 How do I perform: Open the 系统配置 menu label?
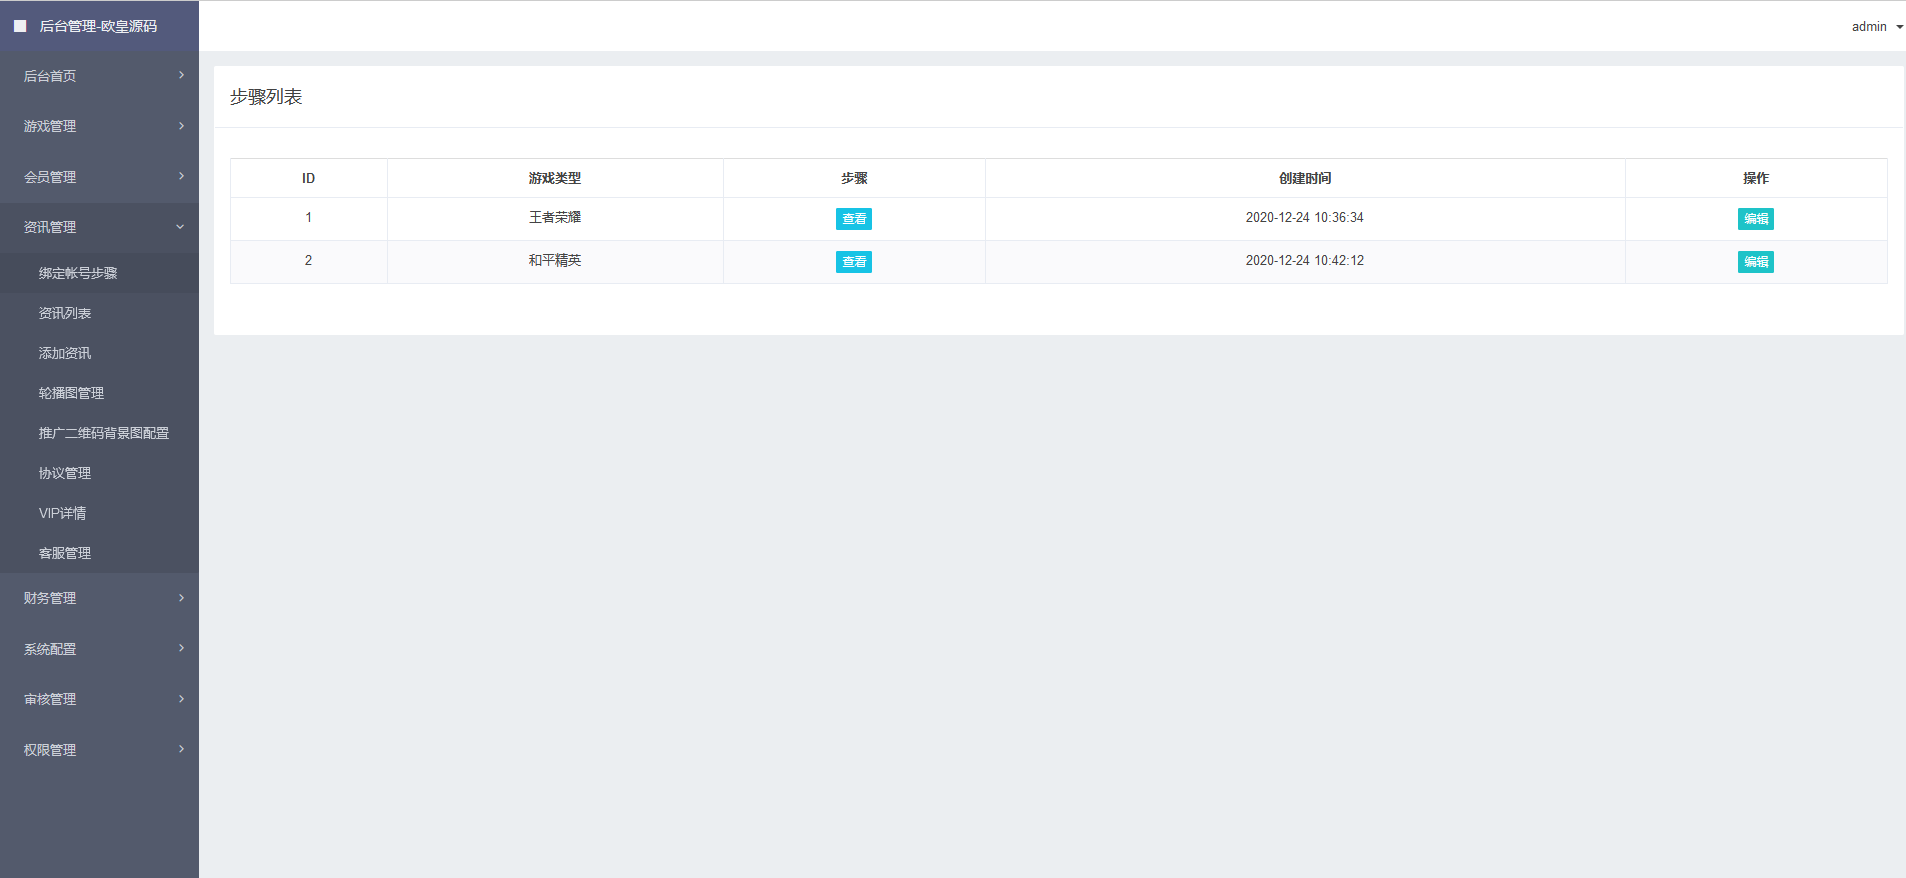[x=50, y=649]
